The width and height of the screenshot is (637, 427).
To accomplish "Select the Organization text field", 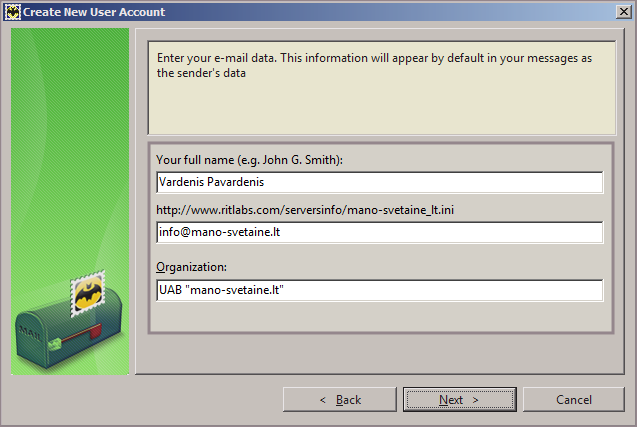I will [379, 290].
